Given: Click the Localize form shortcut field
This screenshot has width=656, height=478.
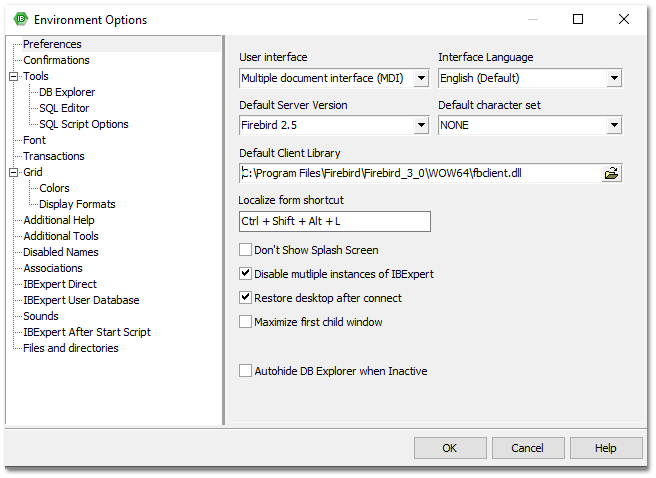Looking at the screenshot, I should coord(335,221).
